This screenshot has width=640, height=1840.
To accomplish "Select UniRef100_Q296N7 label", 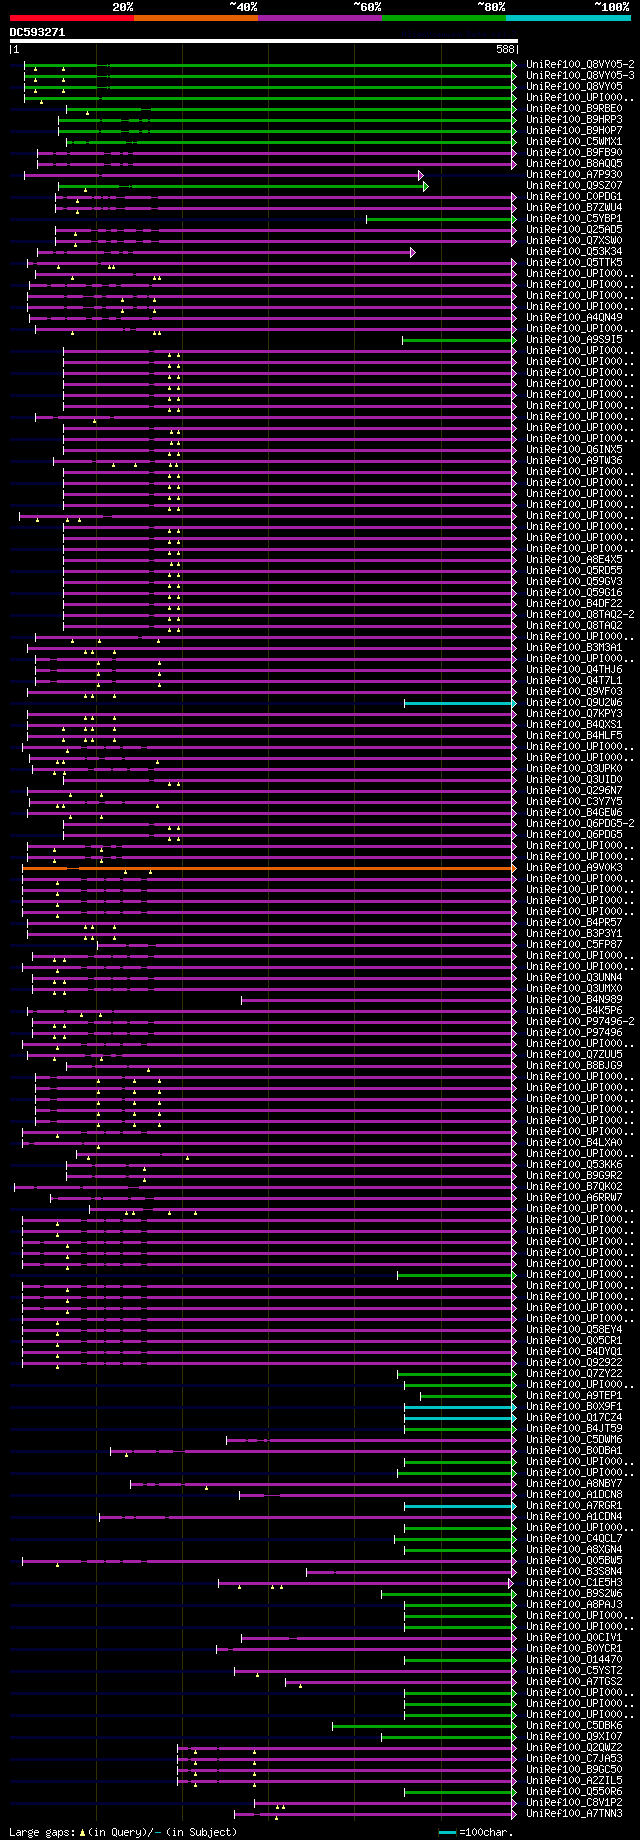I will [574, 790].
